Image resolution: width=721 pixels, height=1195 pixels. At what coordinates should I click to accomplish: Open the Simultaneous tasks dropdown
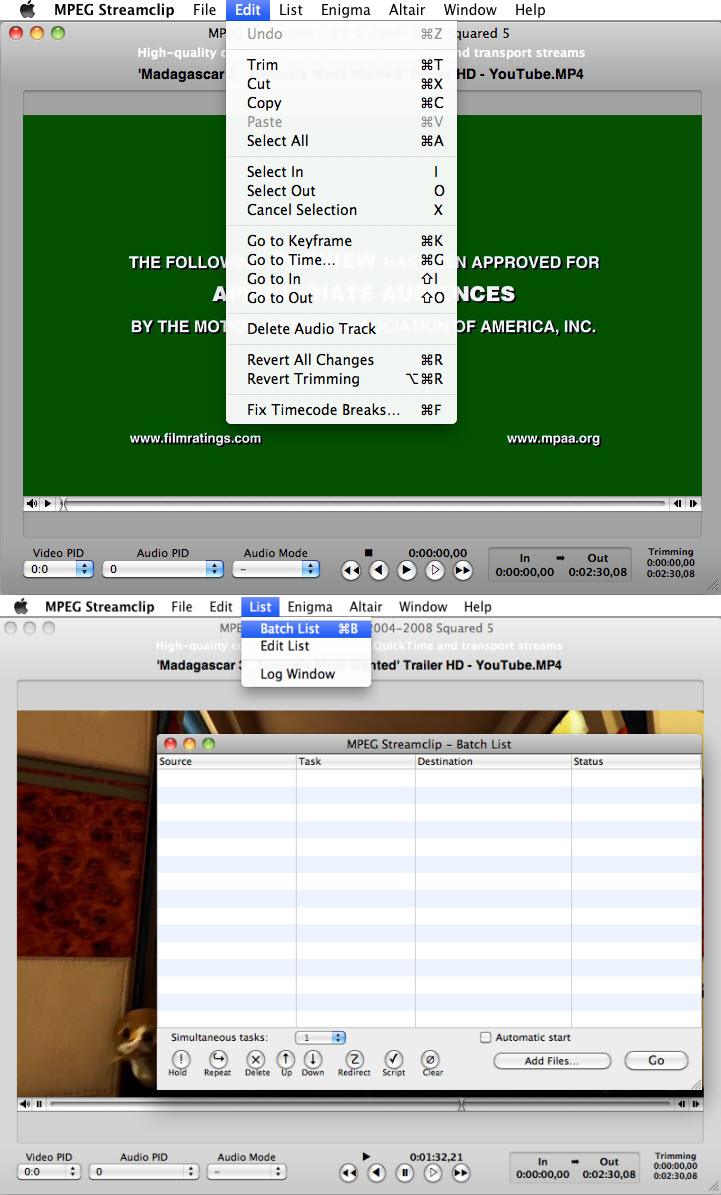[x=324, y=1038]
